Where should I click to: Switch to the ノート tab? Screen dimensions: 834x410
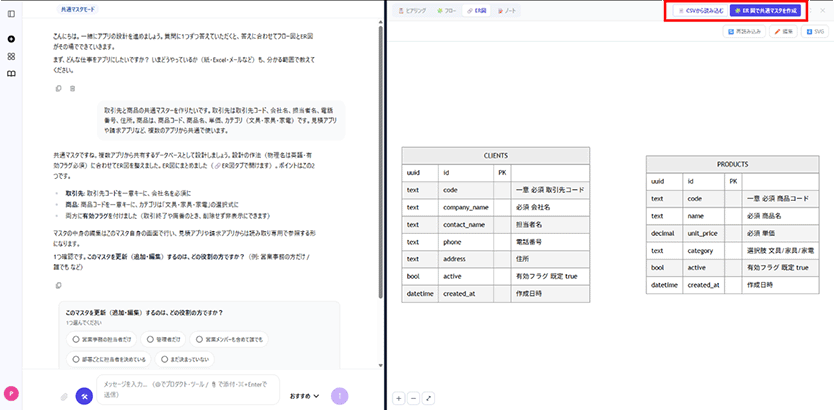506,11
